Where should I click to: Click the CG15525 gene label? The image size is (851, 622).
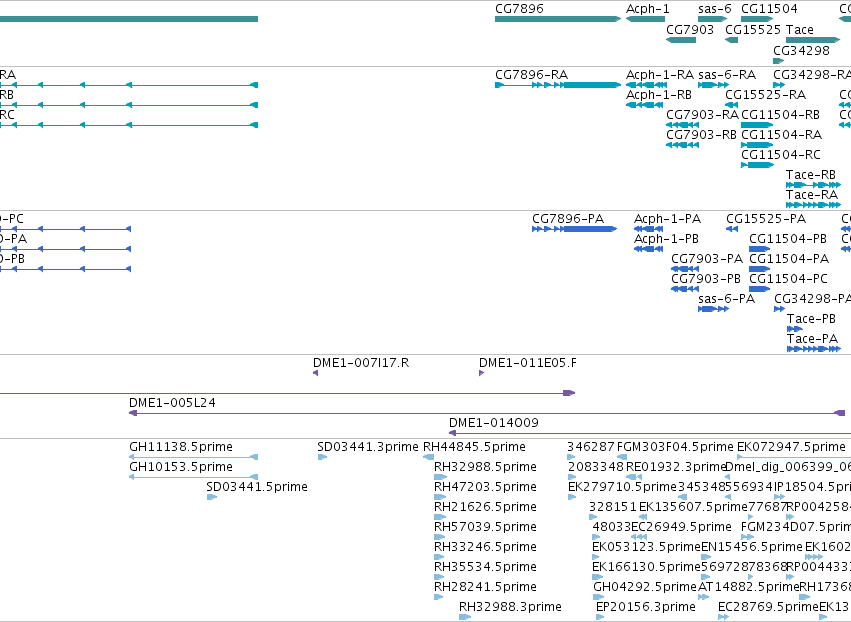coord(753,29)
